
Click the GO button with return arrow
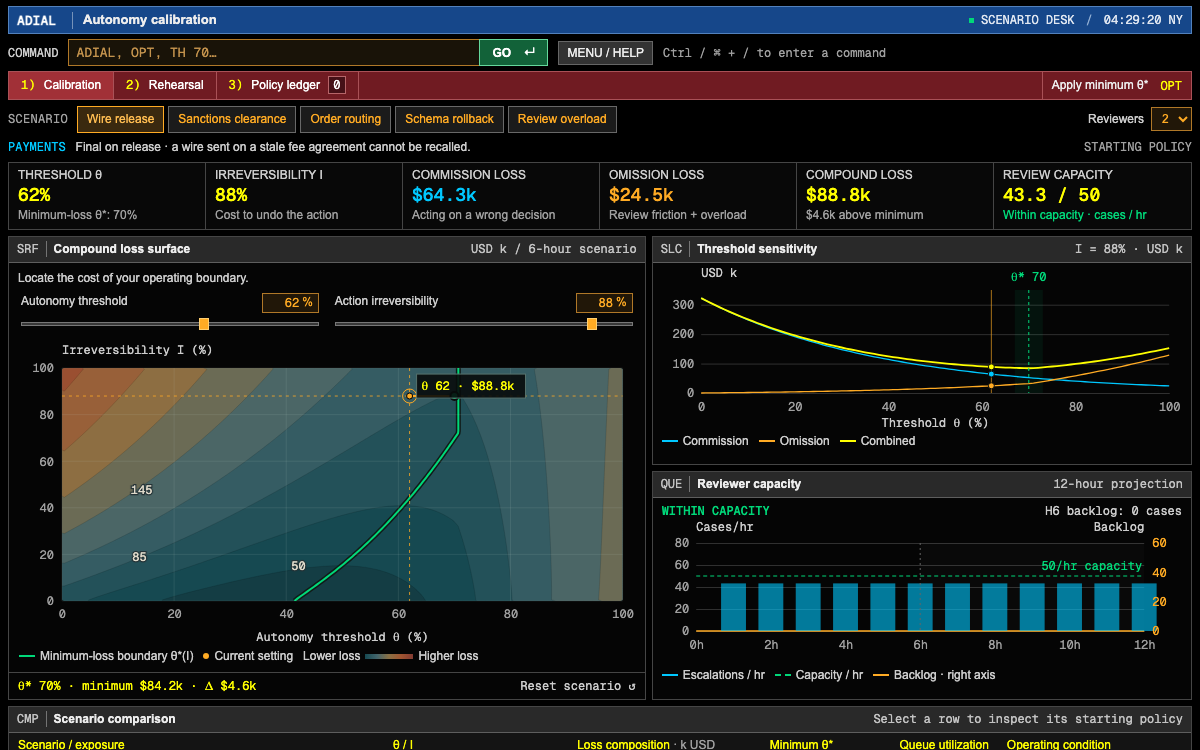point(514,53)
